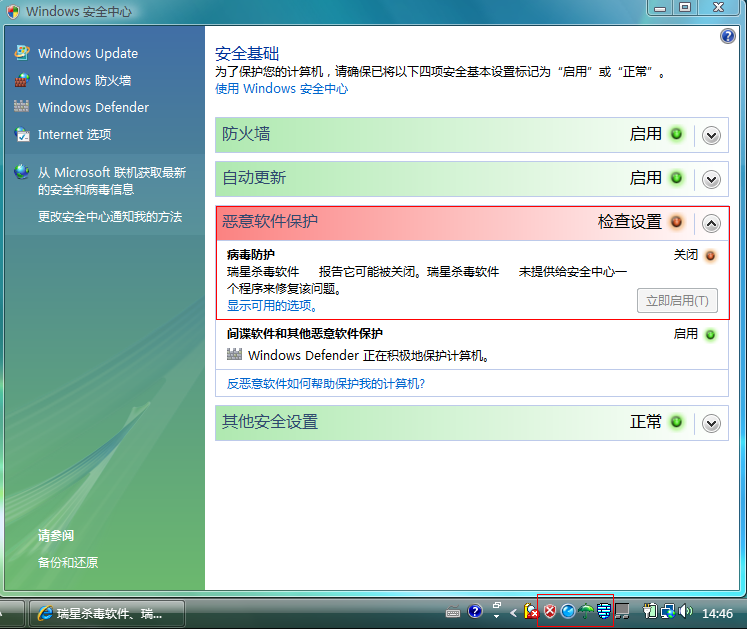Viewport: 747px width, 629px height.
Task: Click the red security shield alert tray icon
Action: pyautogui.click(x=550, y=611)
